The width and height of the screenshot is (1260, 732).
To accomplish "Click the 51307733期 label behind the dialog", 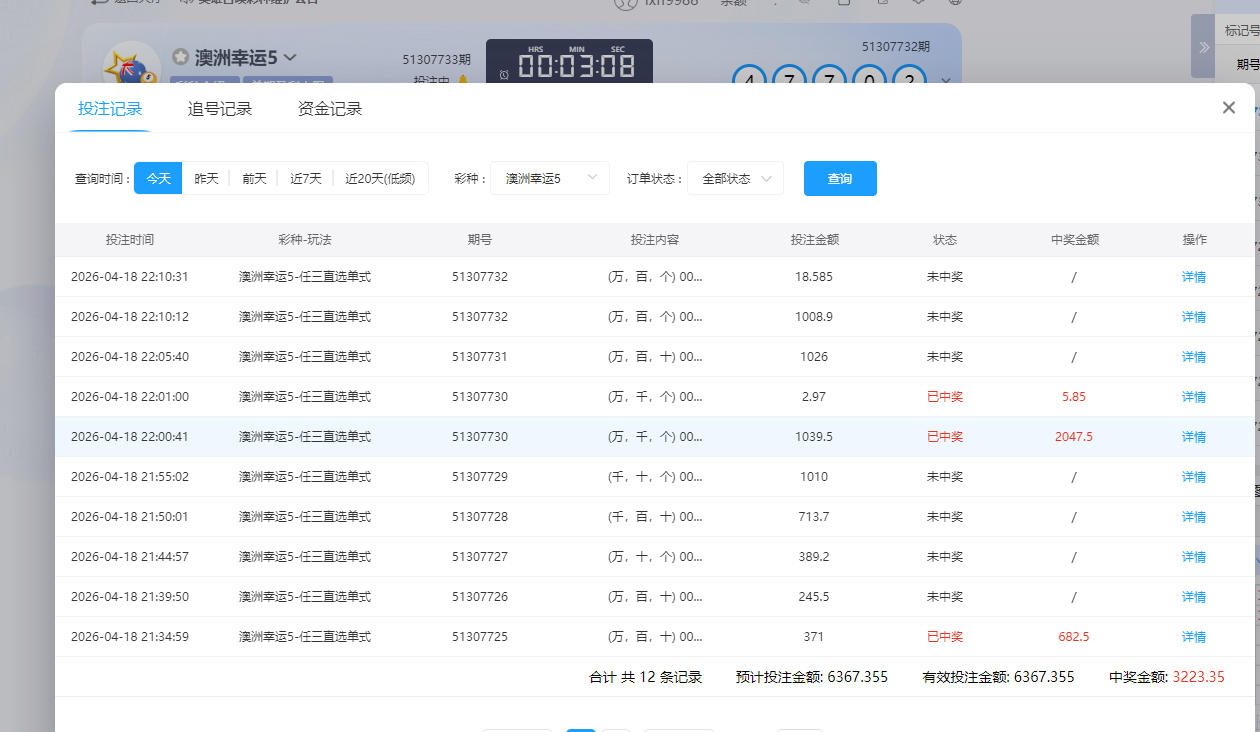I will [x=435, y=60].
